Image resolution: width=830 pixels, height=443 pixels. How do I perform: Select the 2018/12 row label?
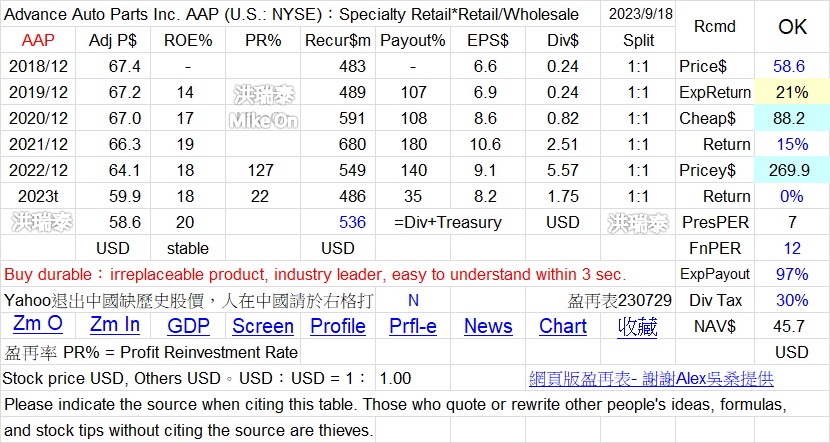pyautogui.click(x=38, y=66)
